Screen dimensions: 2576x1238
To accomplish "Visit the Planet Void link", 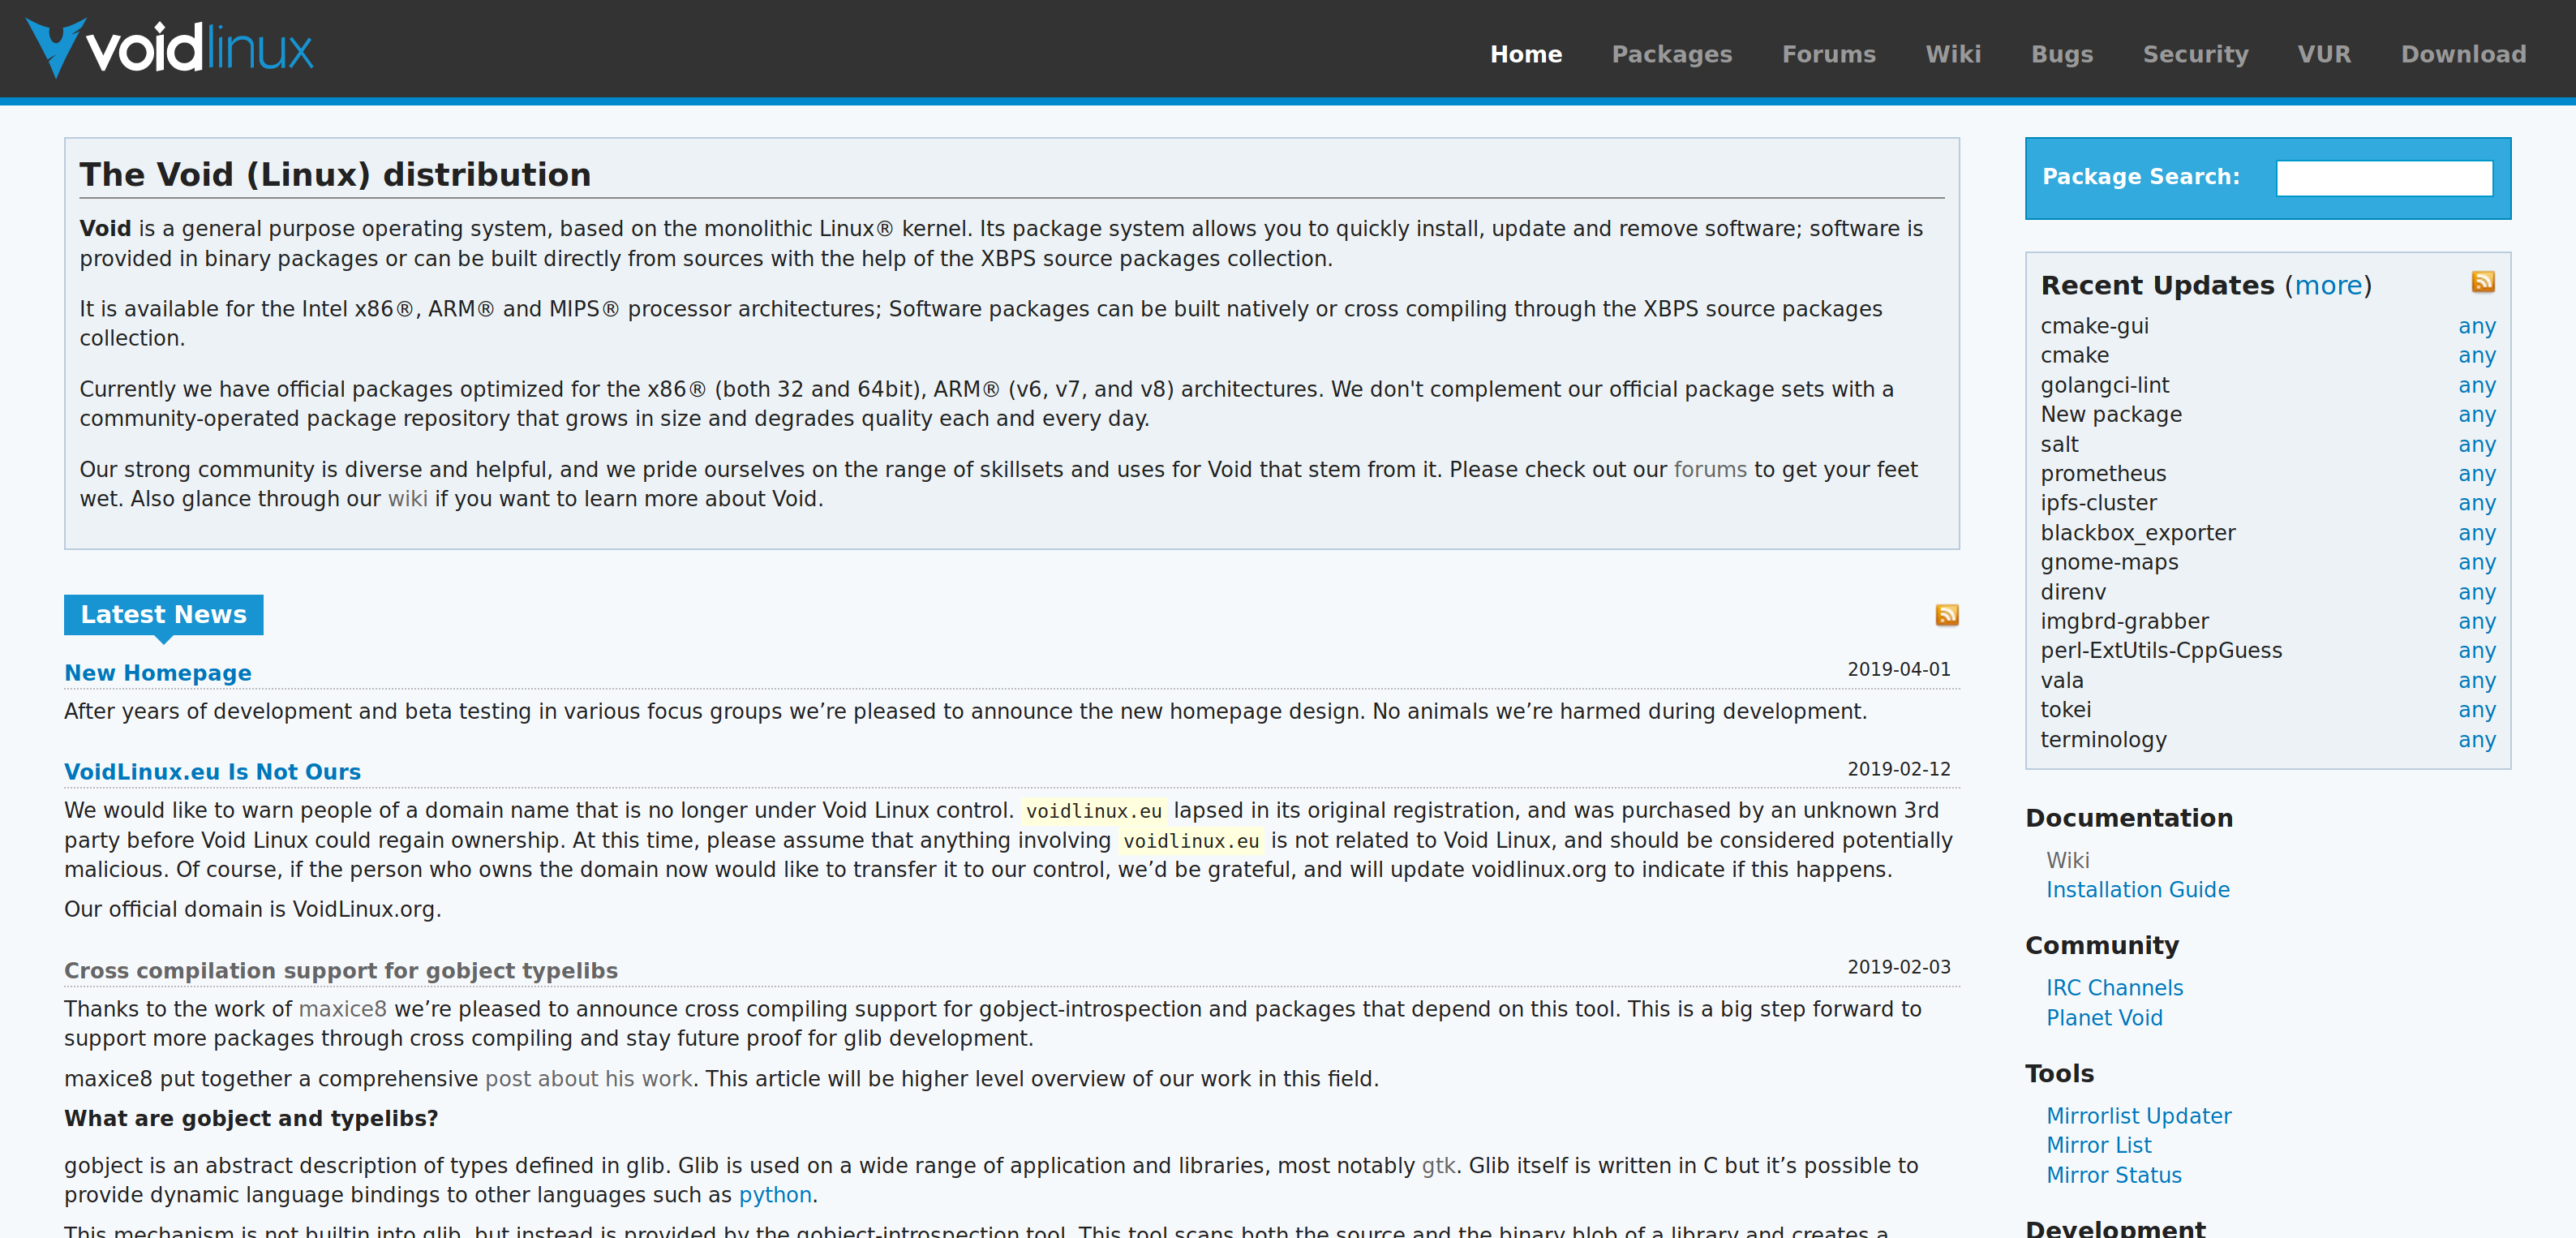I will pos(2103,1018).
